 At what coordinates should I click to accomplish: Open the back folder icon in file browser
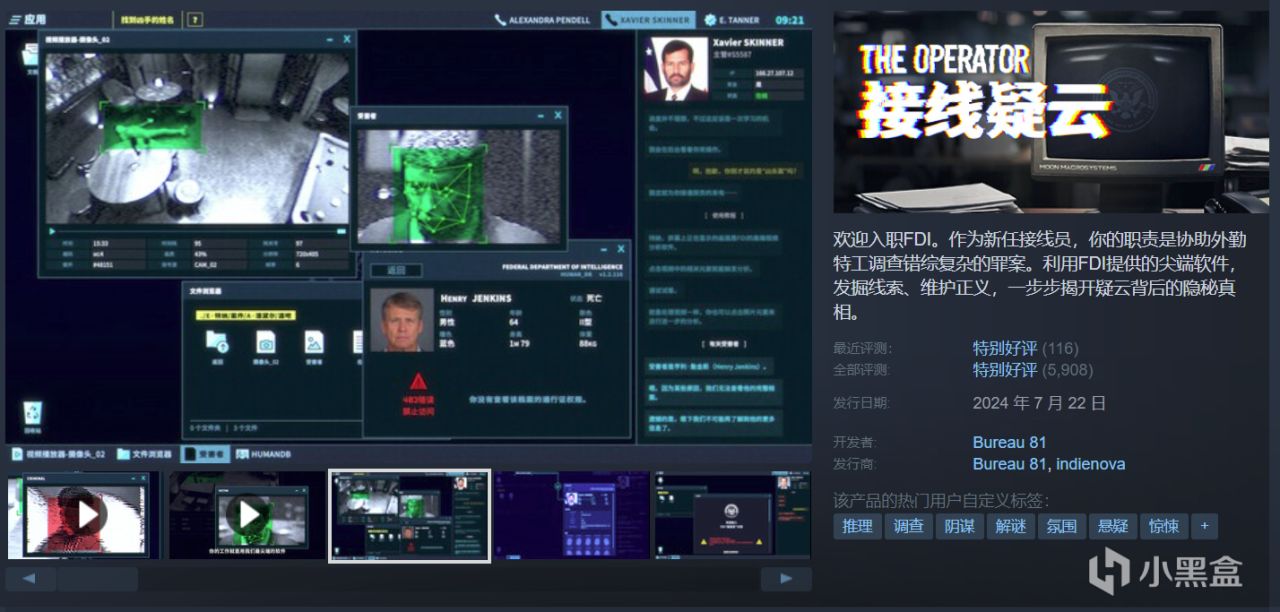[217, 341]
